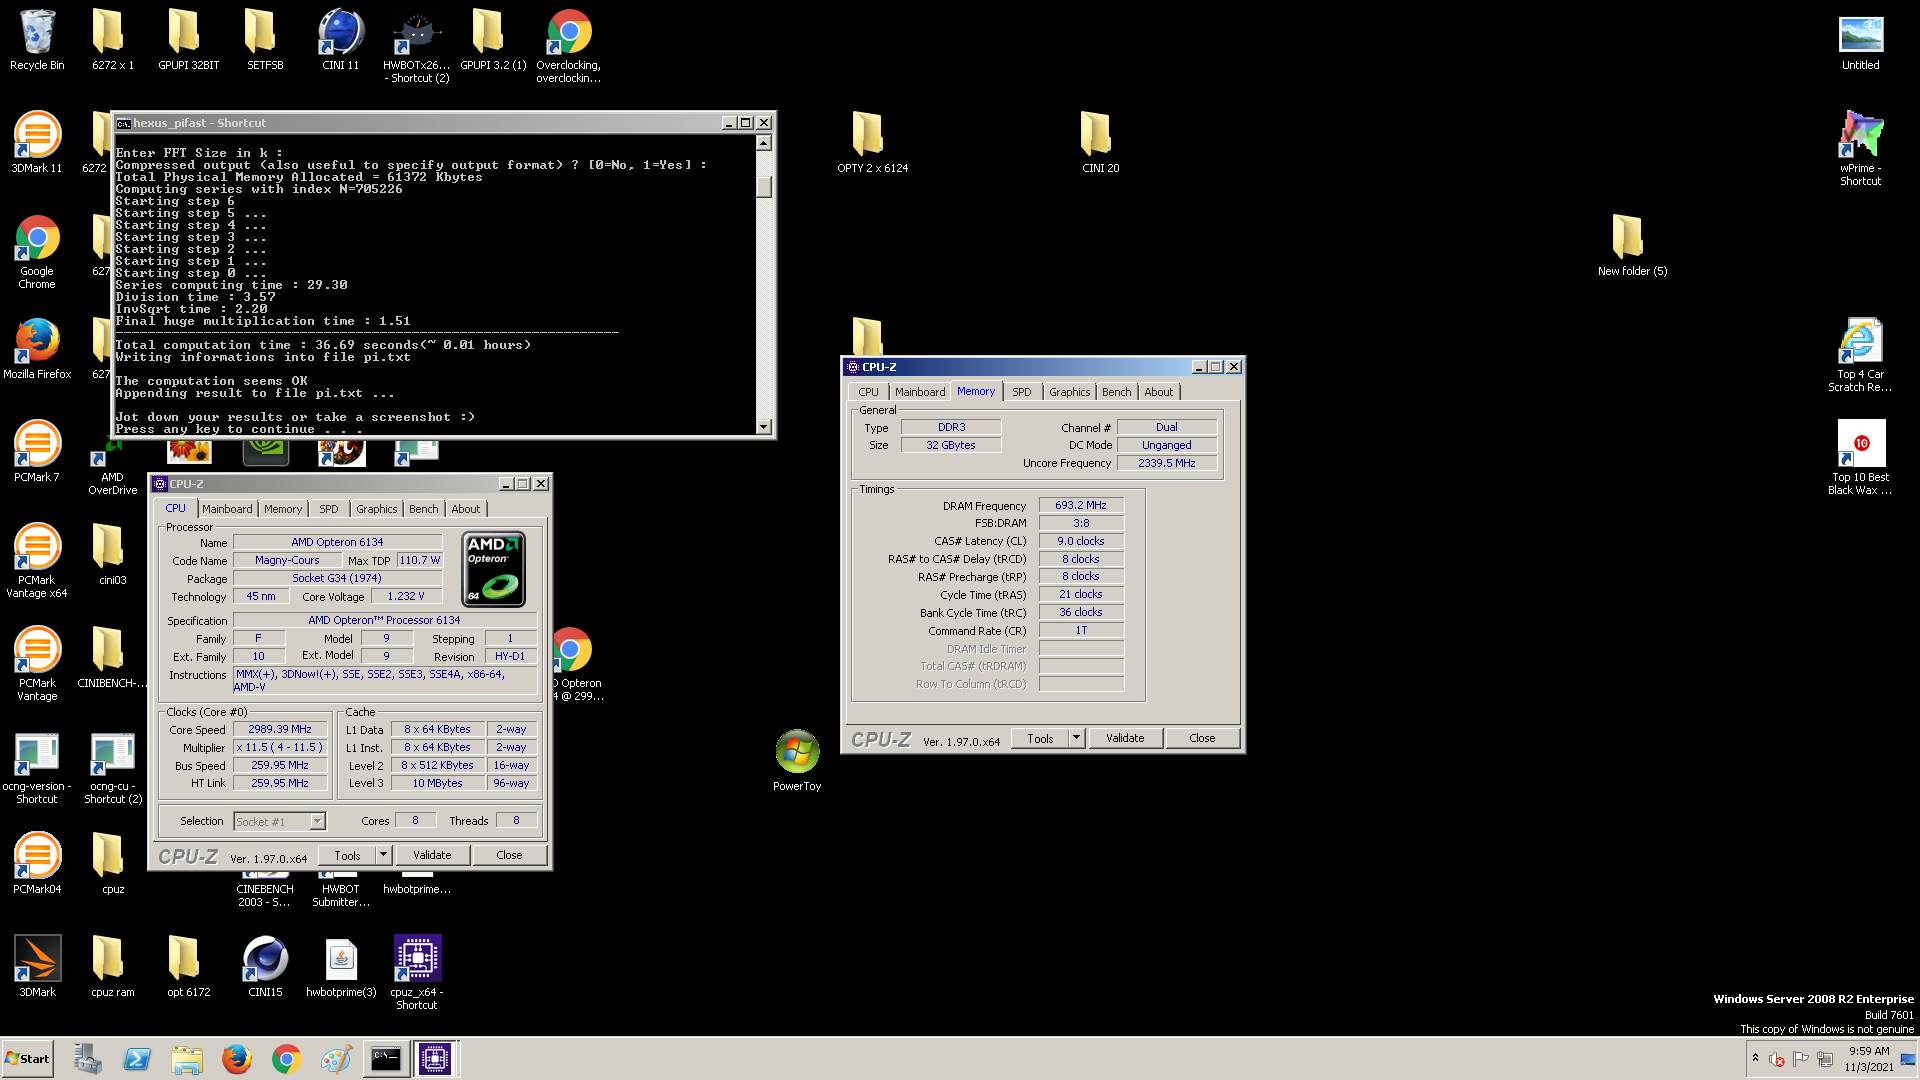Click the AMD Opteron logo in CPU-Z
This screenshot has height=1080, width=1920.
pos(494,570)
